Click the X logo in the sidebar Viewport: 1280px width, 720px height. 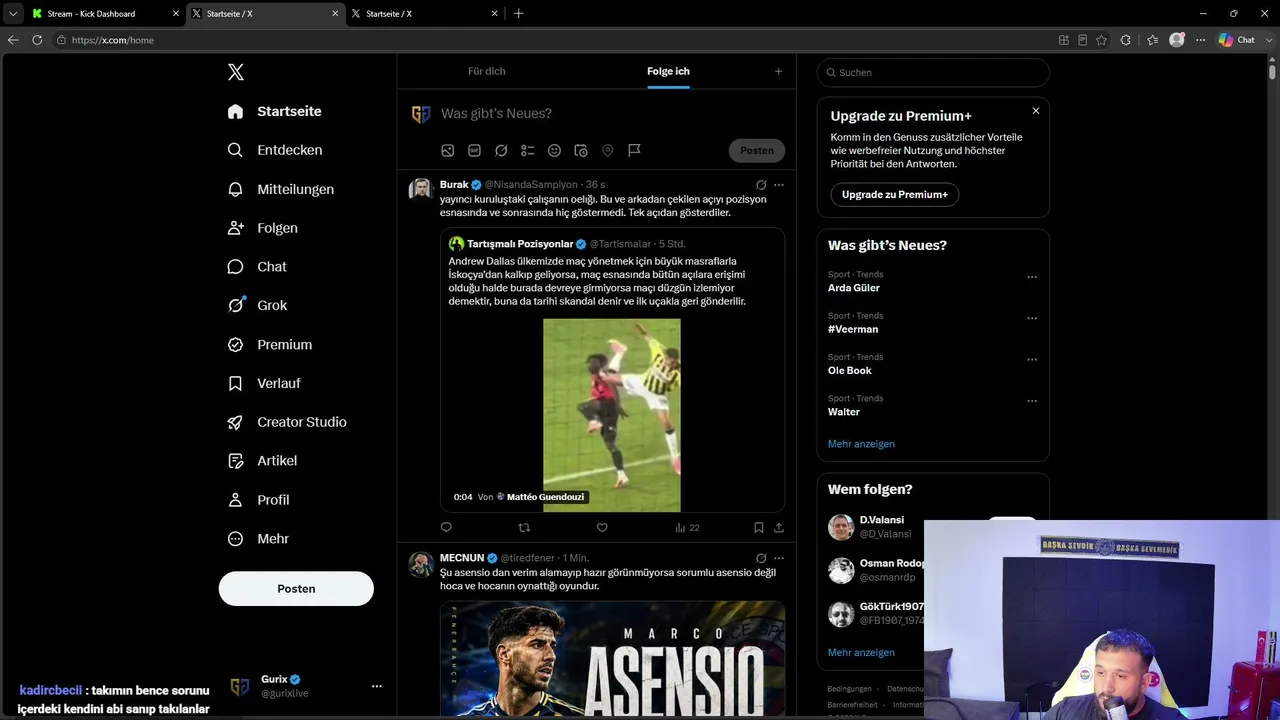[236, 72]
